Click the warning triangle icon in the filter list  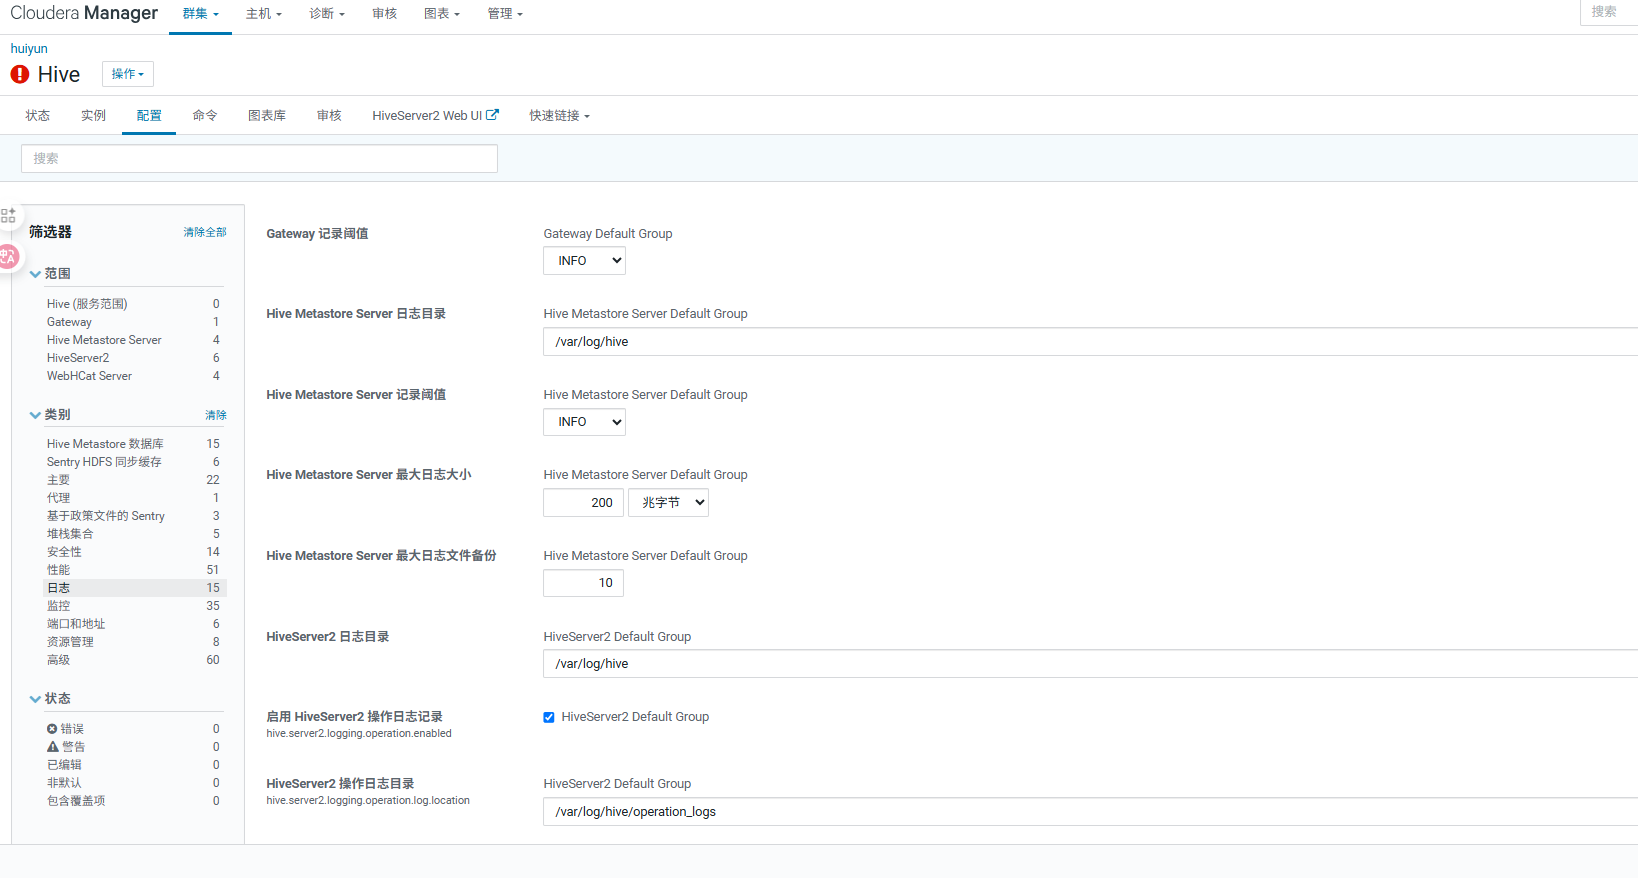point(53,747)
